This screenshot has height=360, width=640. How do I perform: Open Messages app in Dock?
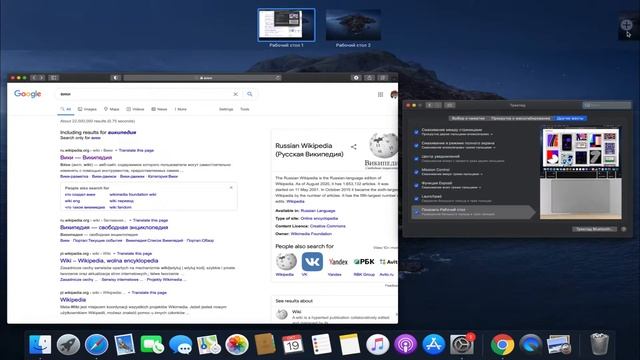[180, 344]
